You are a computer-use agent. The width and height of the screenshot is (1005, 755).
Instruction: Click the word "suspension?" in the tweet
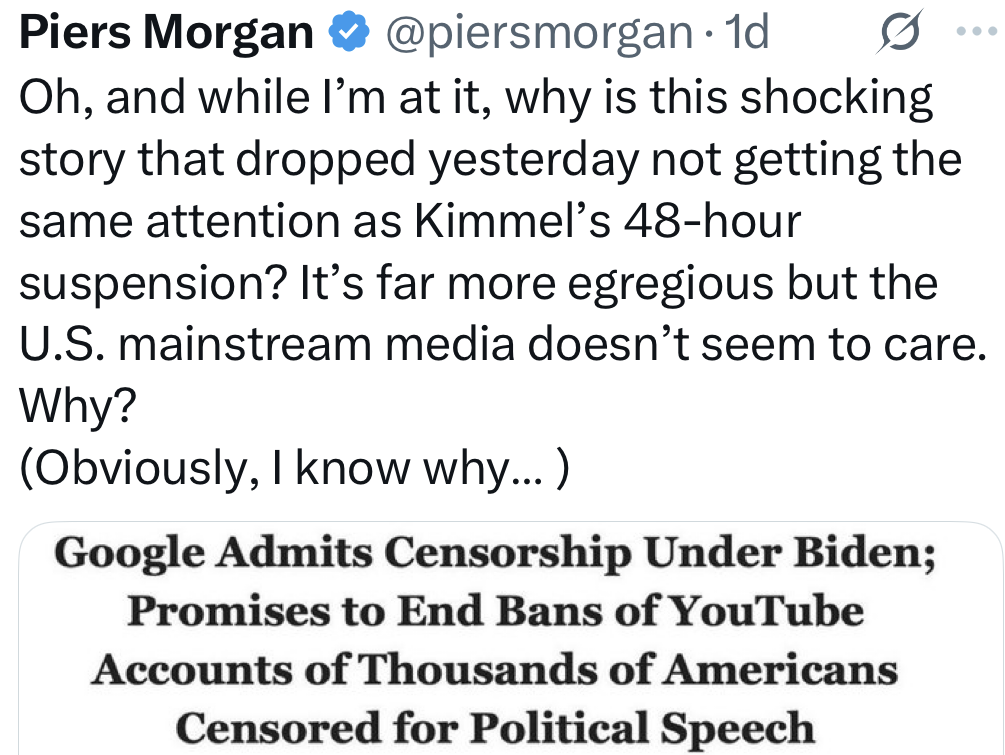[152, 284]
